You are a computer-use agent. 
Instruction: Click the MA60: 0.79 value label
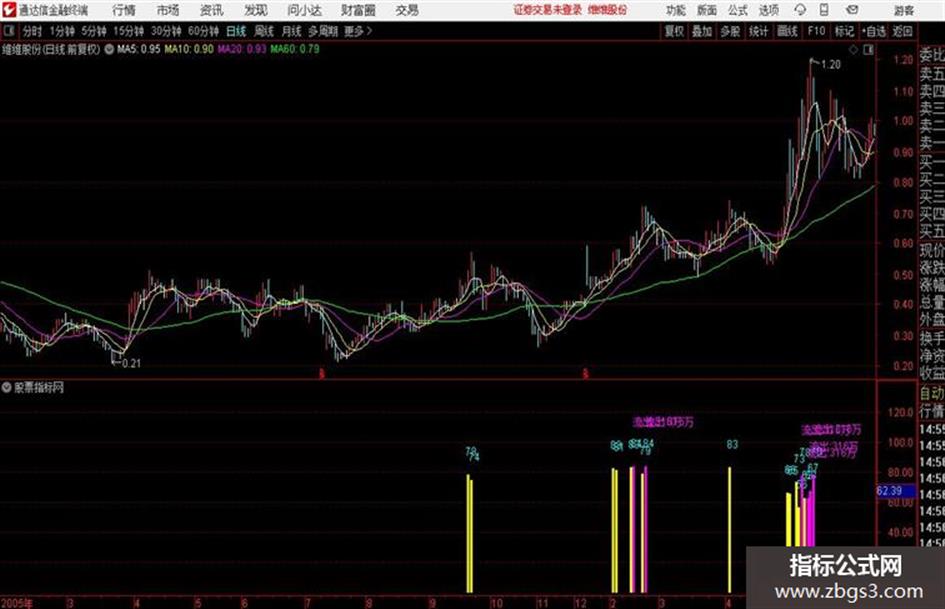[x=295, y=49]
